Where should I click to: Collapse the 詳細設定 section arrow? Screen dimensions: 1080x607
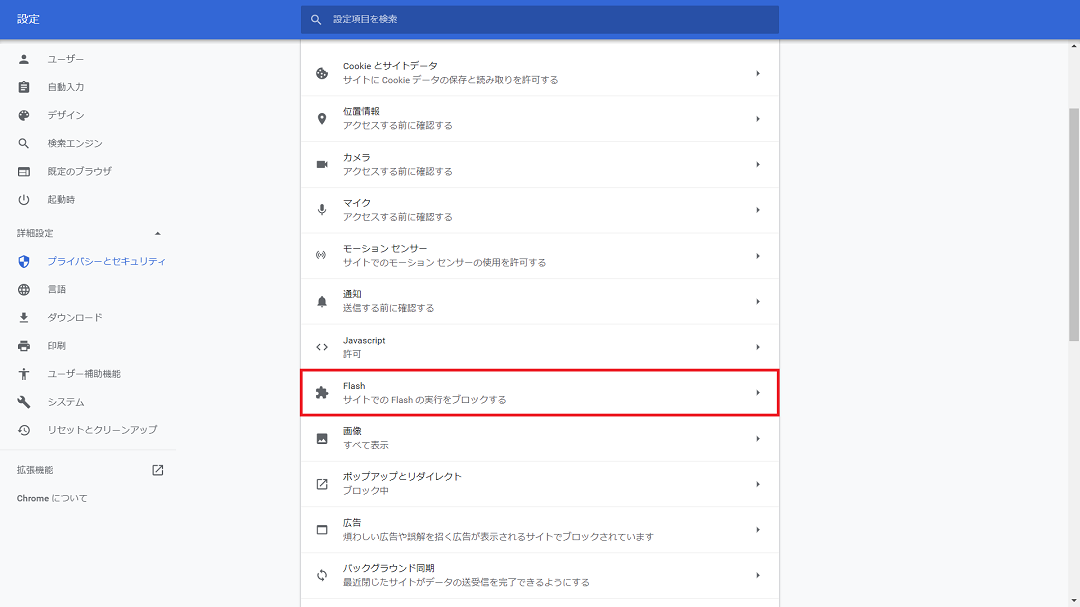click(x=157, y=233)
